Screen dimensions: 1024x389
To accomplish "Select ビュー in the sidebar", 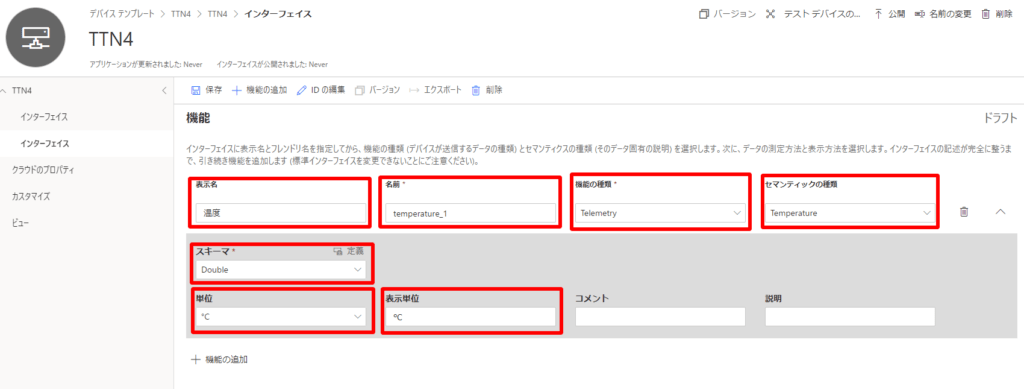I will 20,223.
